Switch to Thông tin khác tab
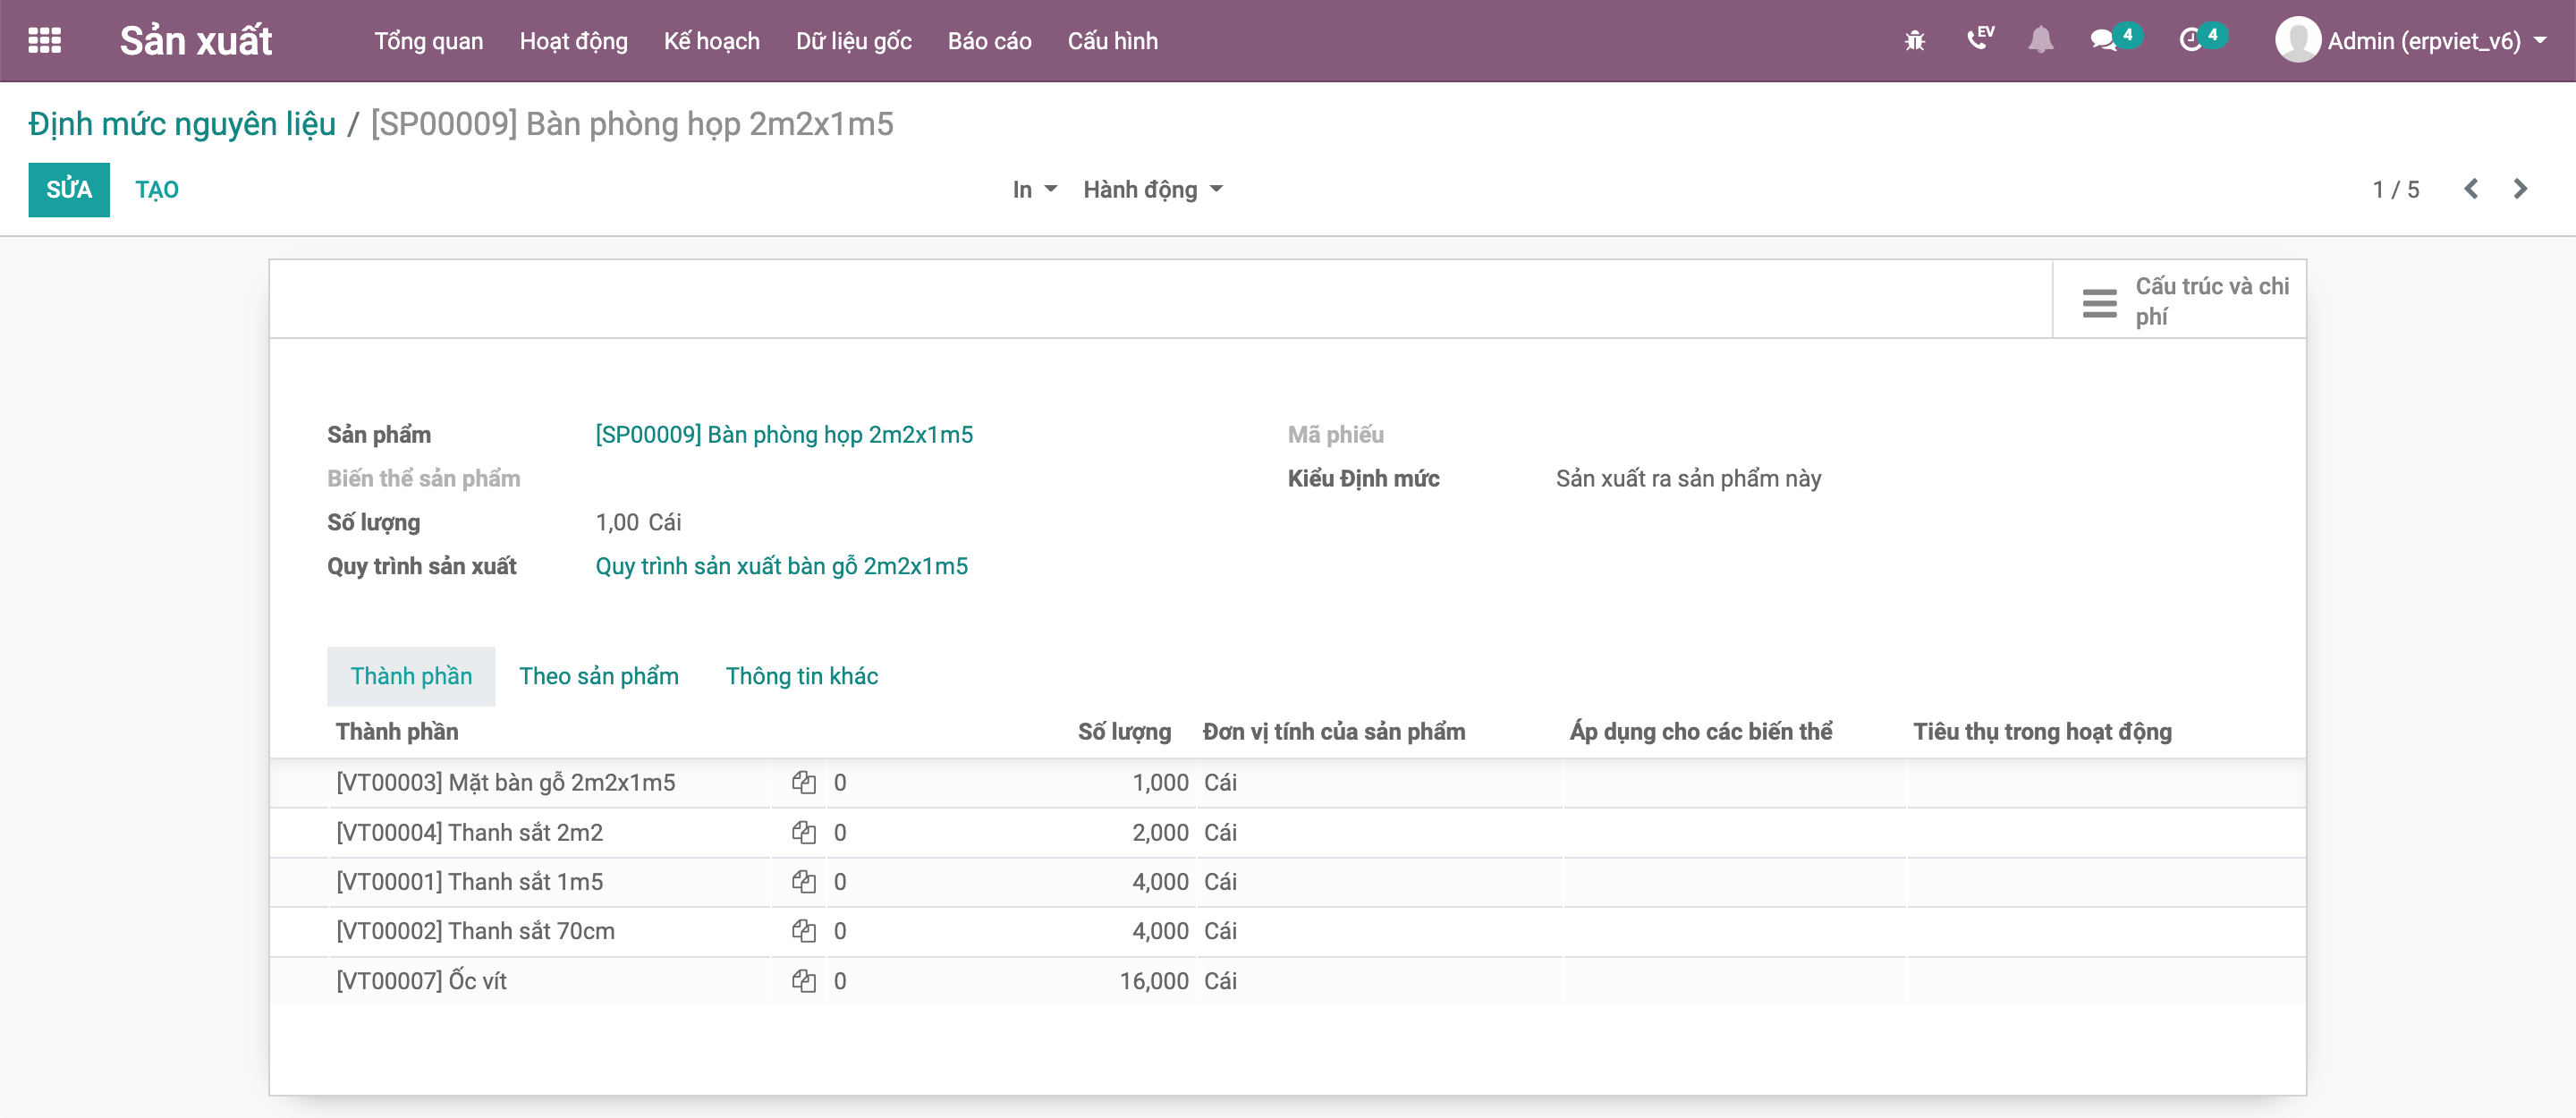The height and width of the screenshot is (1118, 2576). pos(801,676)
